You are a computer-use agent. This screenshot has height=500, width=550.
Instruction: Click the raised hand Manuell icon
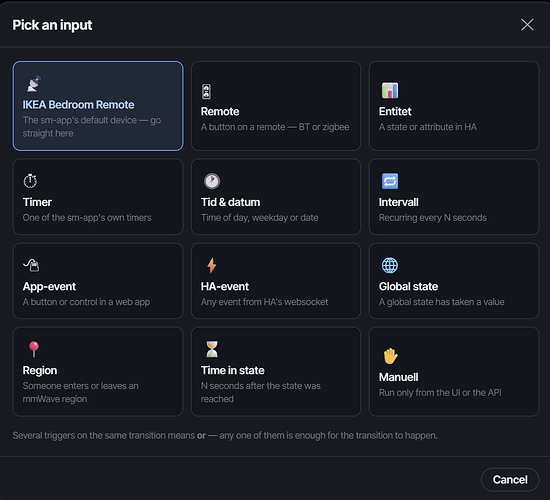coord(390,356)
